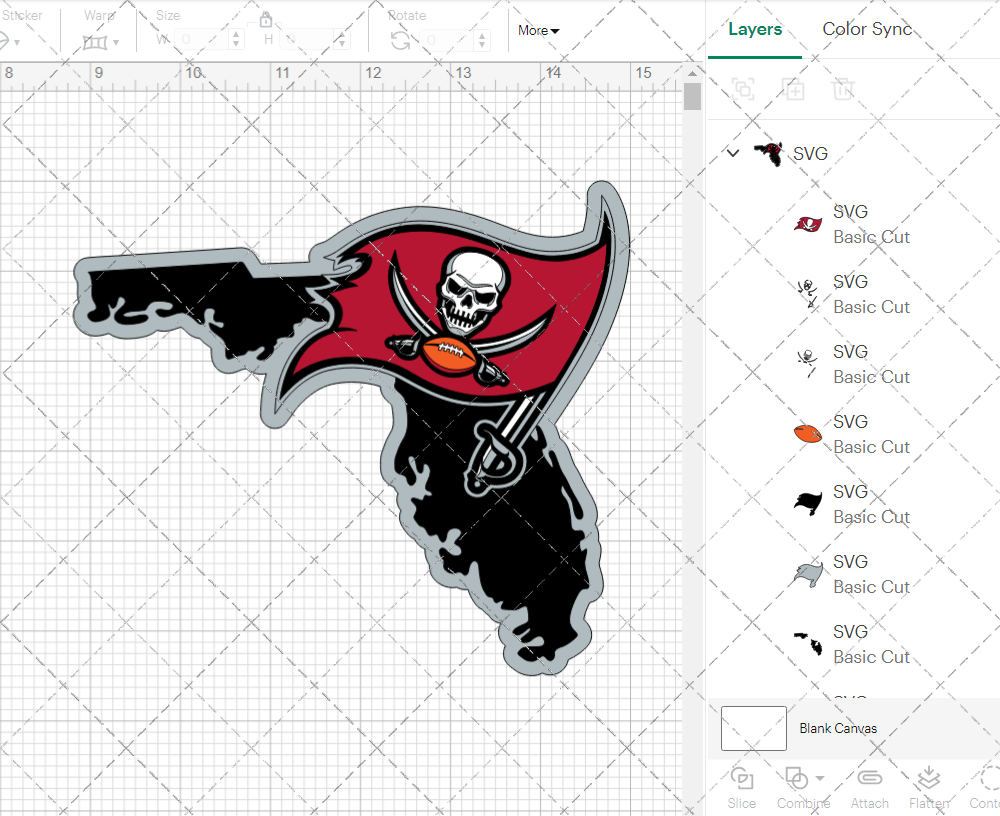Select the red flag SVG layer thumbnail
Image resolution: width=1000 pixels, height=816 pixels.
(807, 225)
